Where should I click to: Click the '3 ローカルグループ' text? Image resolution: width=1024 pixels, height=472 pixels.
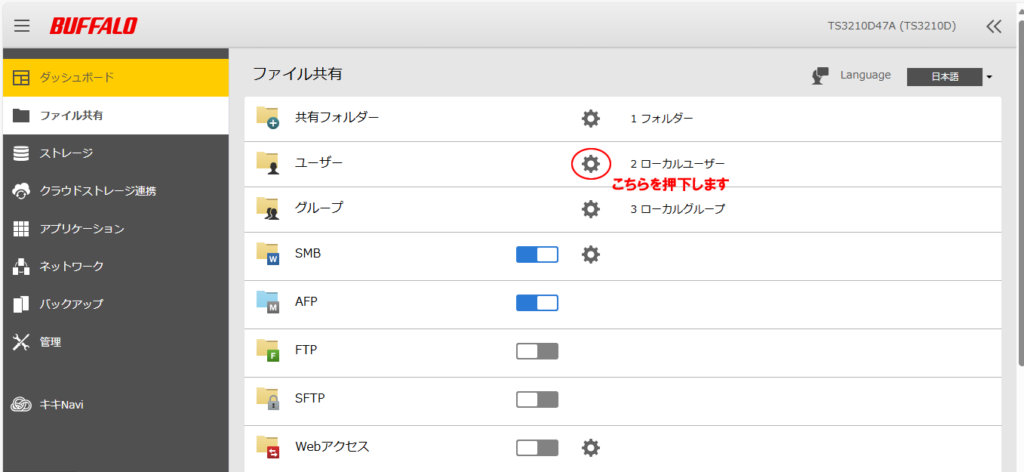click(x=678, y=210)
